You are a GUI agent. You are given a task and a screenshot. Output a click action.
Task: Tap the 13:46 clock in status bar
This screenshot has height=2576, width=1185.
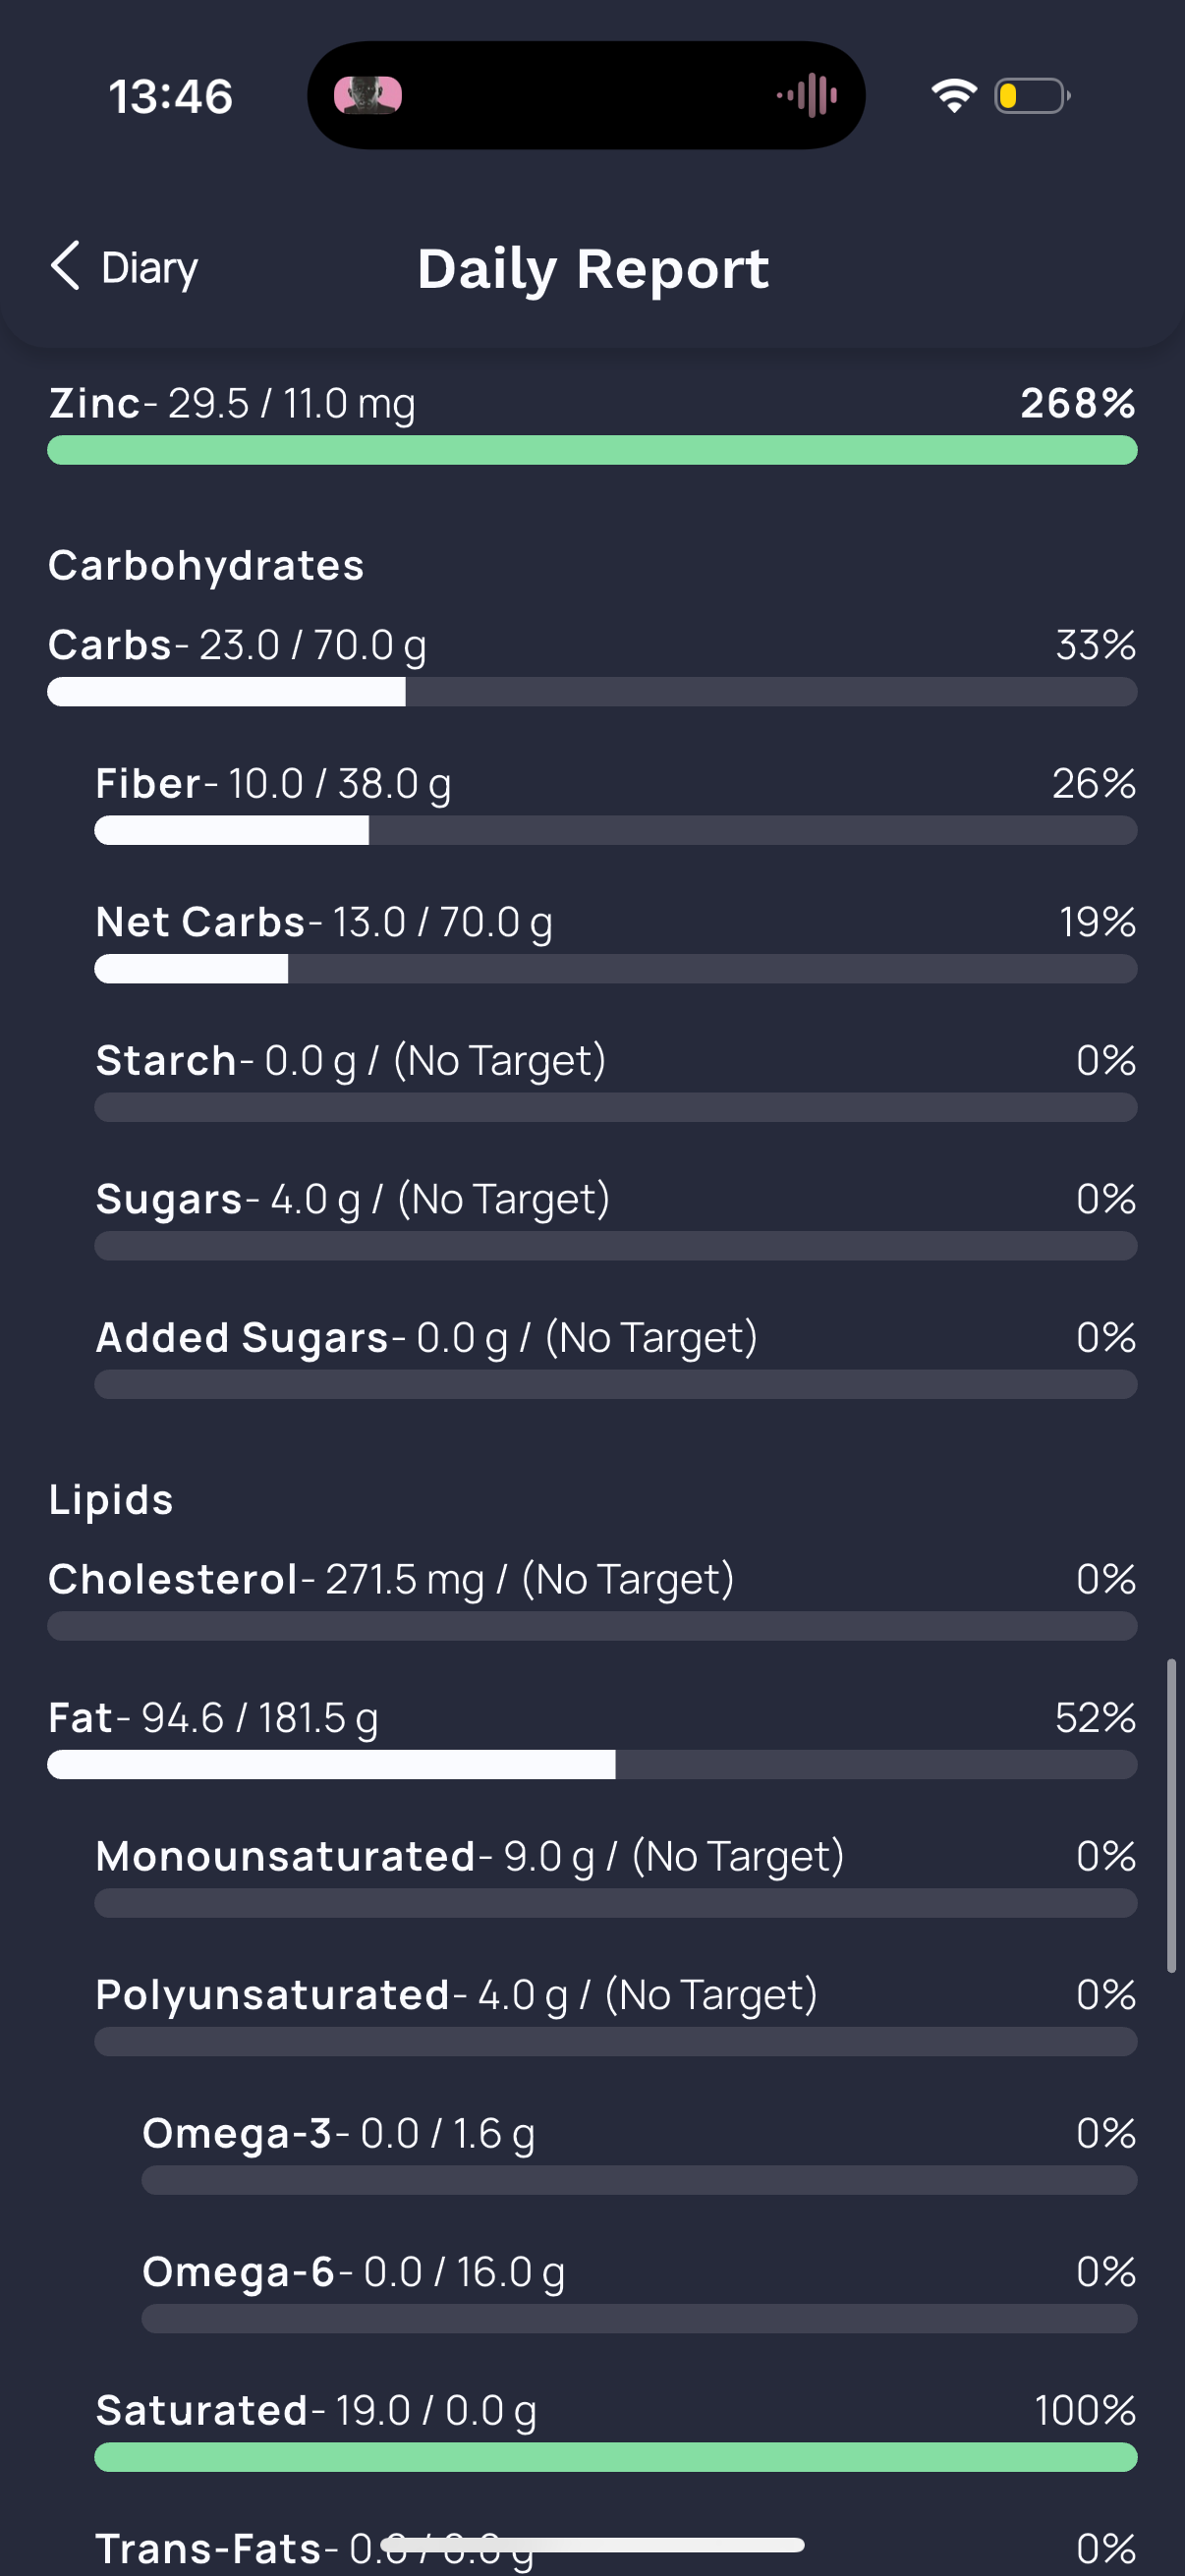coord(170,97)
